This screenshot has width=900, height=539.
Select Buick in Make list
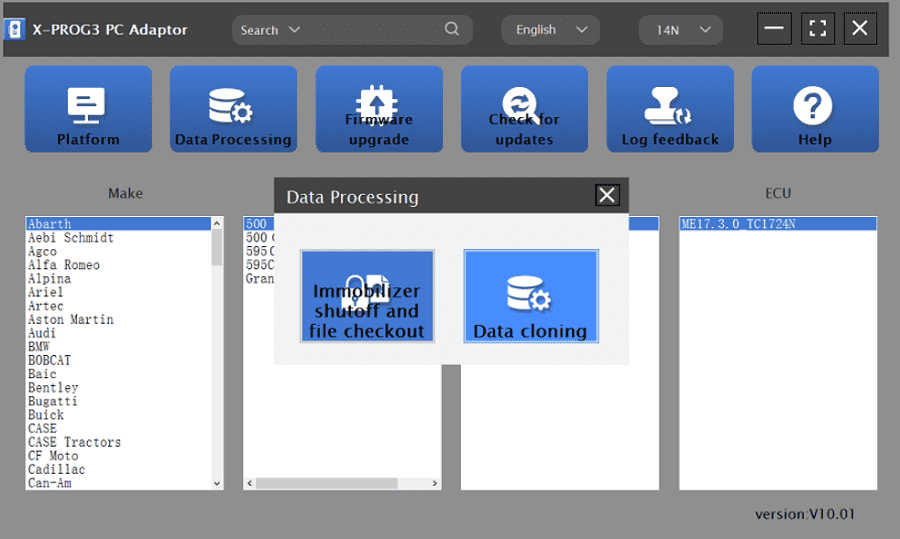coord(118,415)
